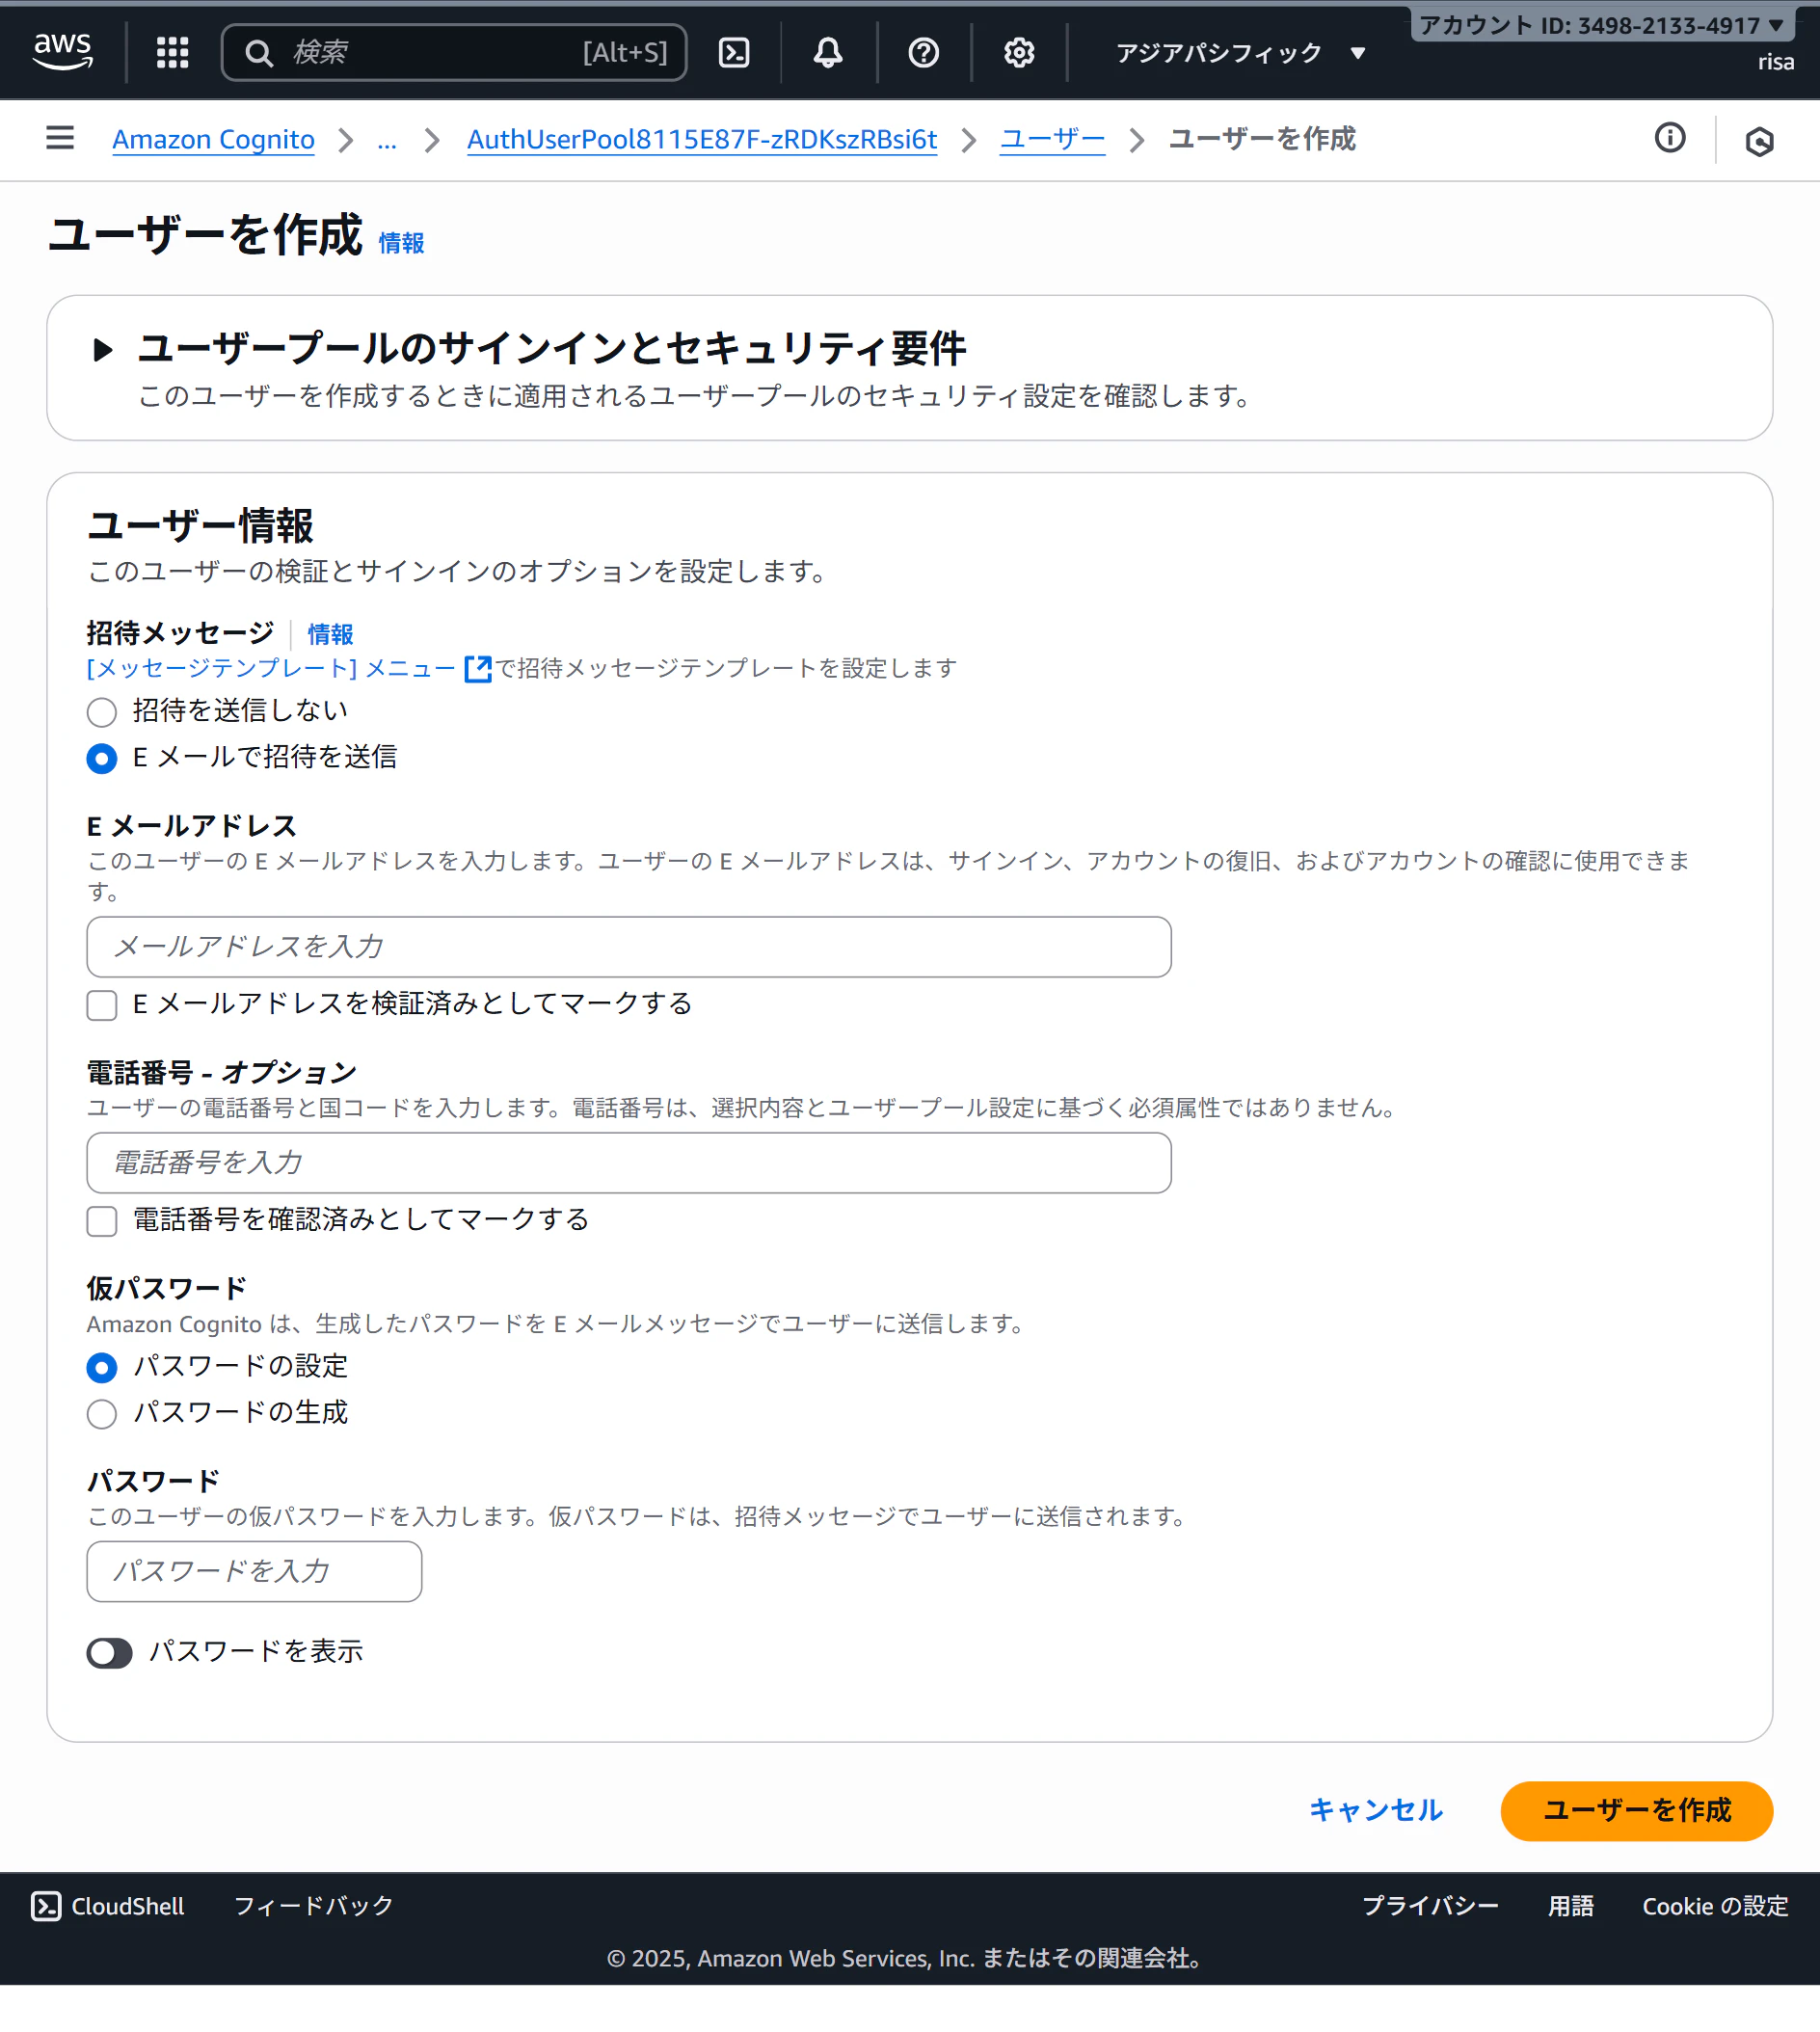Launch CloudShell from the top bar icon
This screenshot has width=1820, height=2032.
pyautogui.click(x=734, y=52)
